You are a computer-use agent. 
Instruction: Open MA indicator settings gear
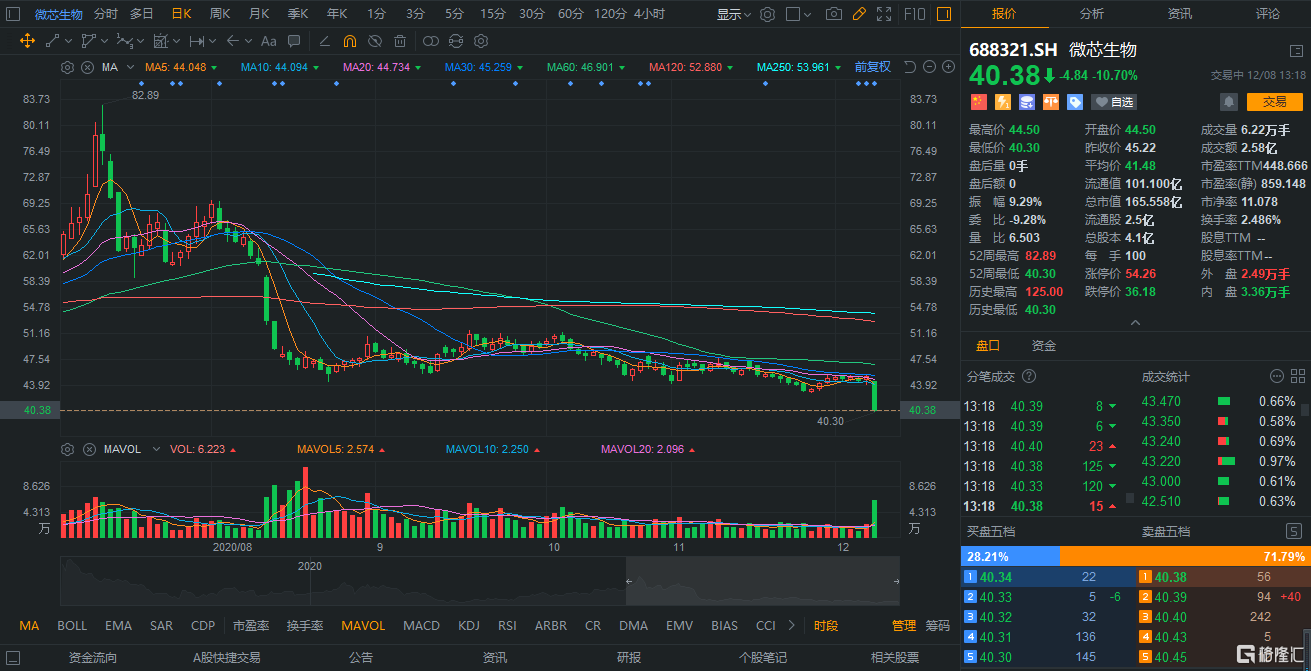(x=67, y=67)
